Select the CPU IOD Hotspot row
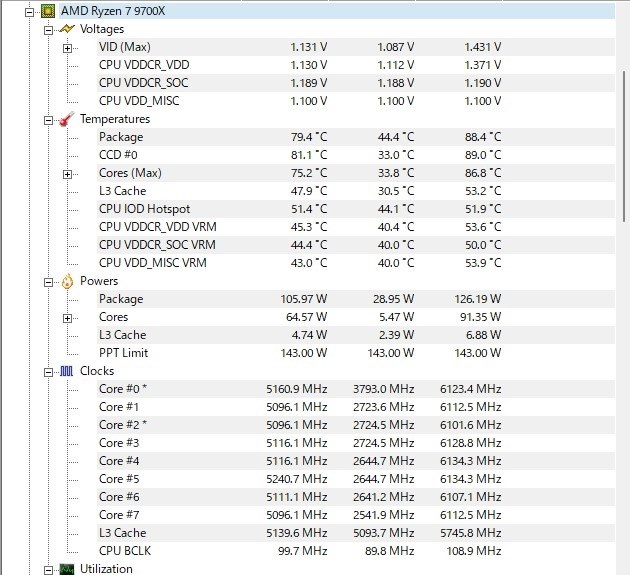The image size is (630, 575). tap(356, 209)
